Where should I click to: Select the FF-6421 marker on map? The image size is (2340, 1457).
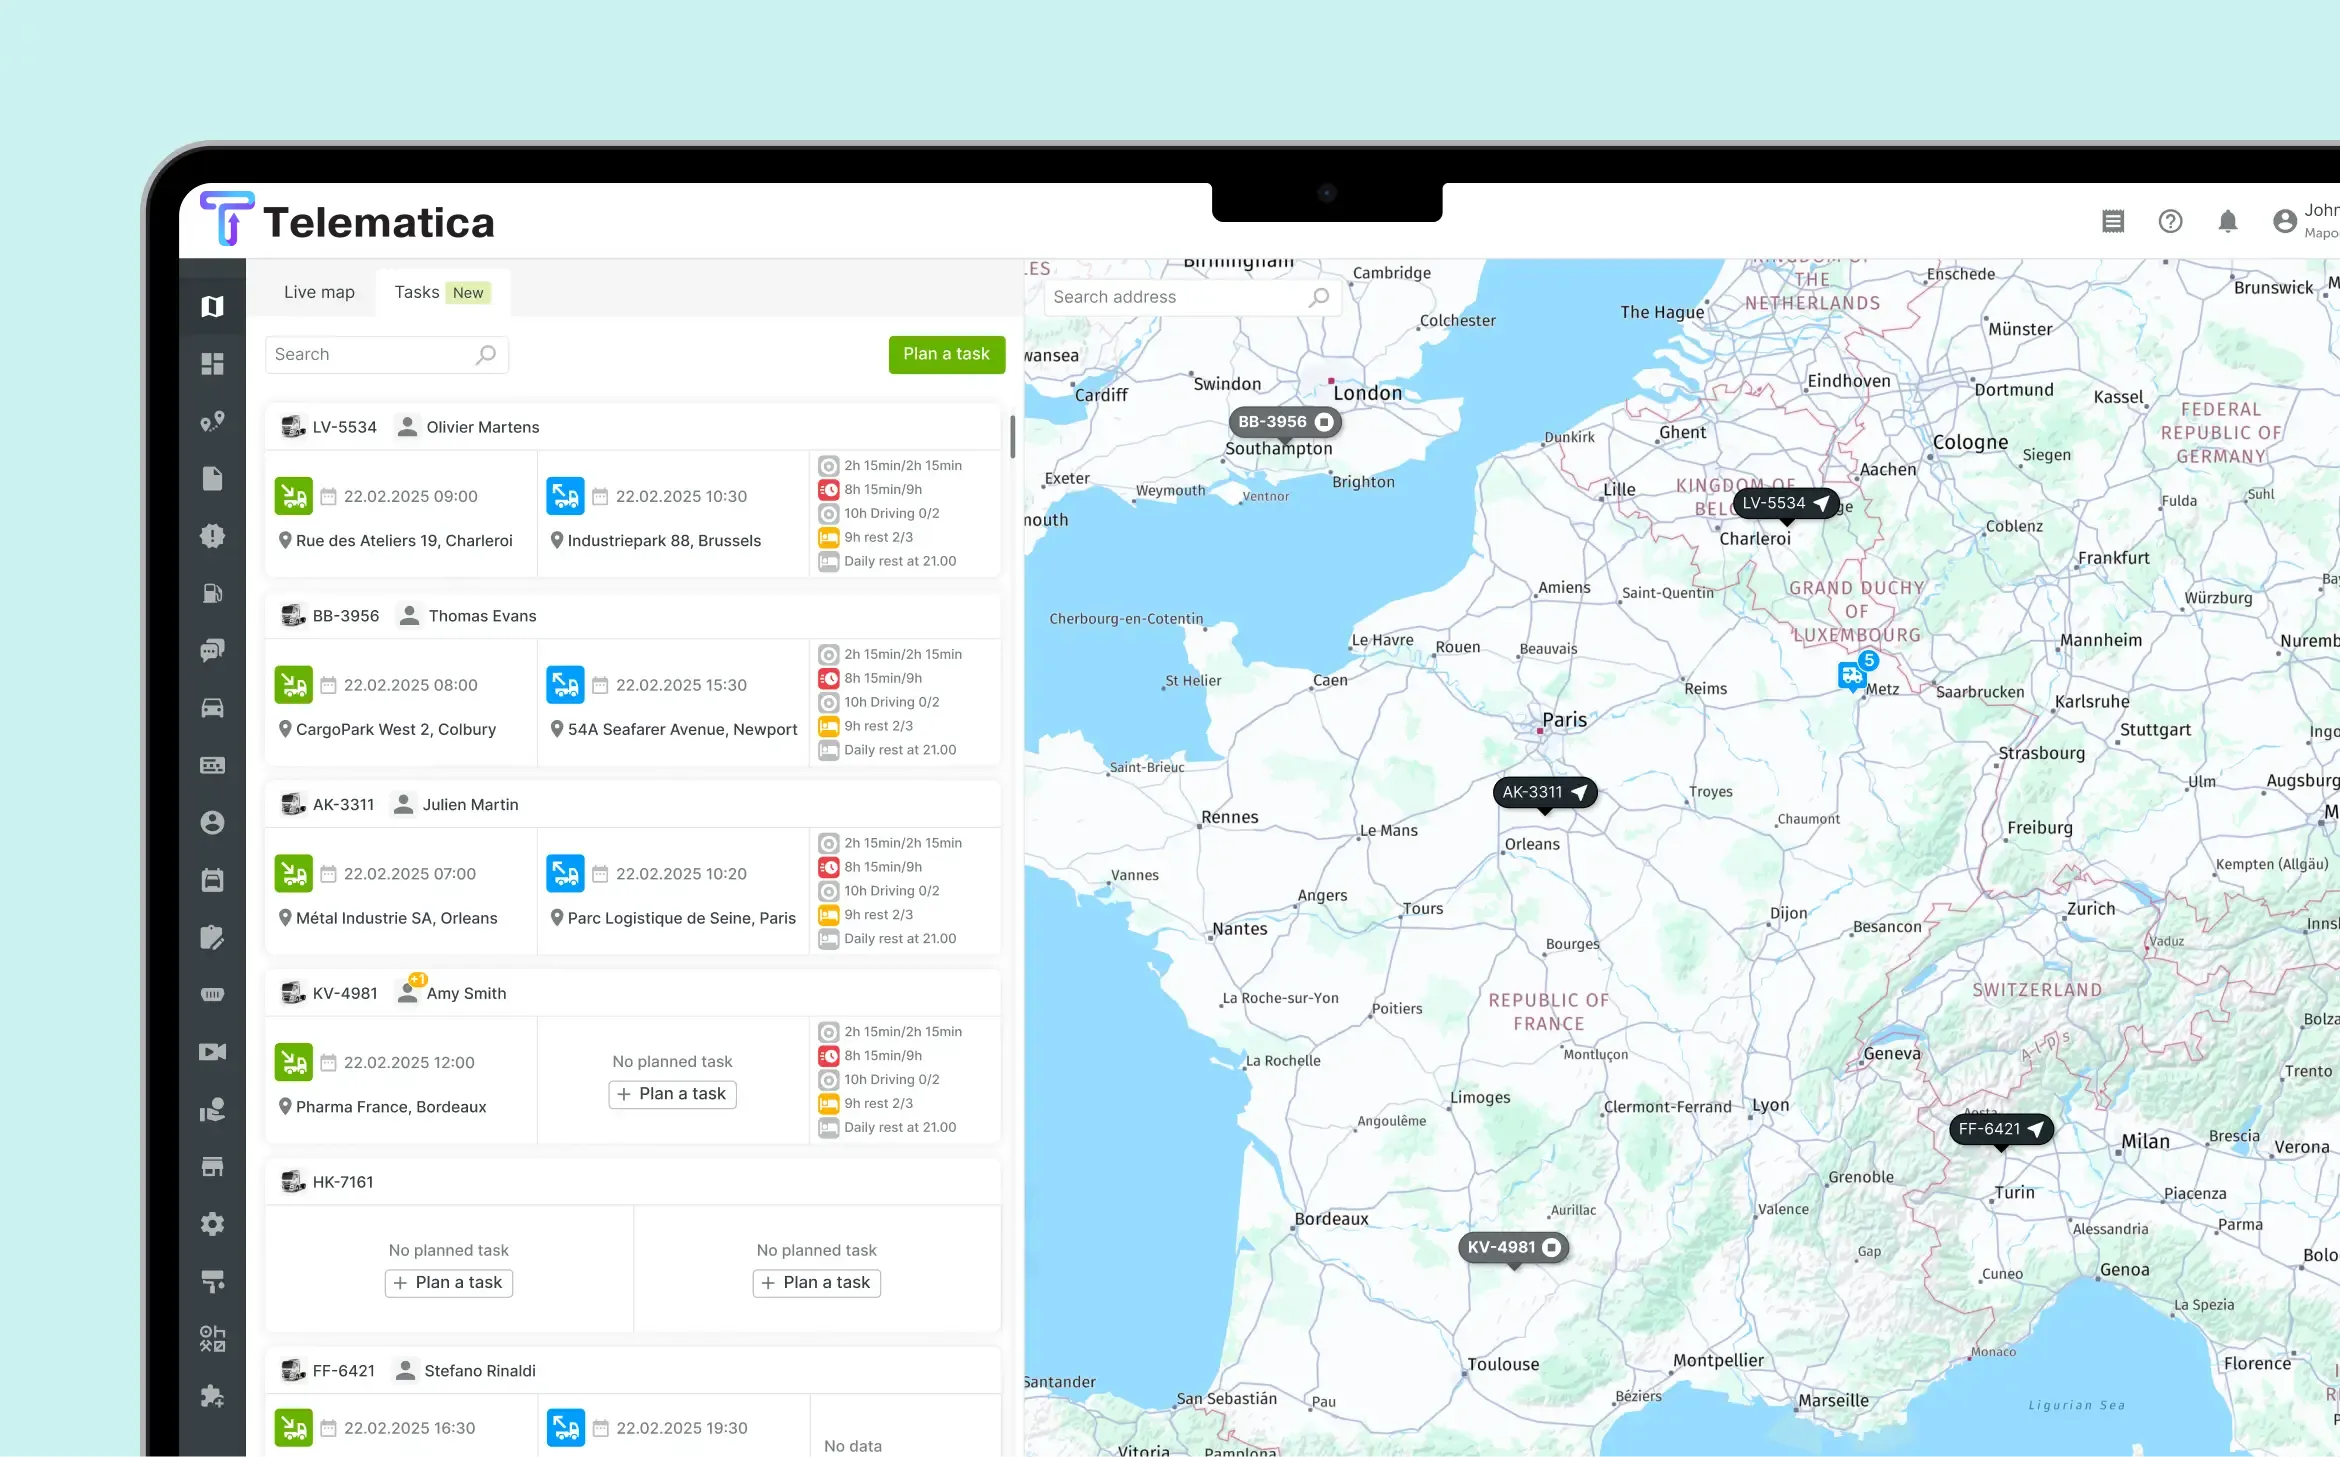(x=2000, y=1129)
